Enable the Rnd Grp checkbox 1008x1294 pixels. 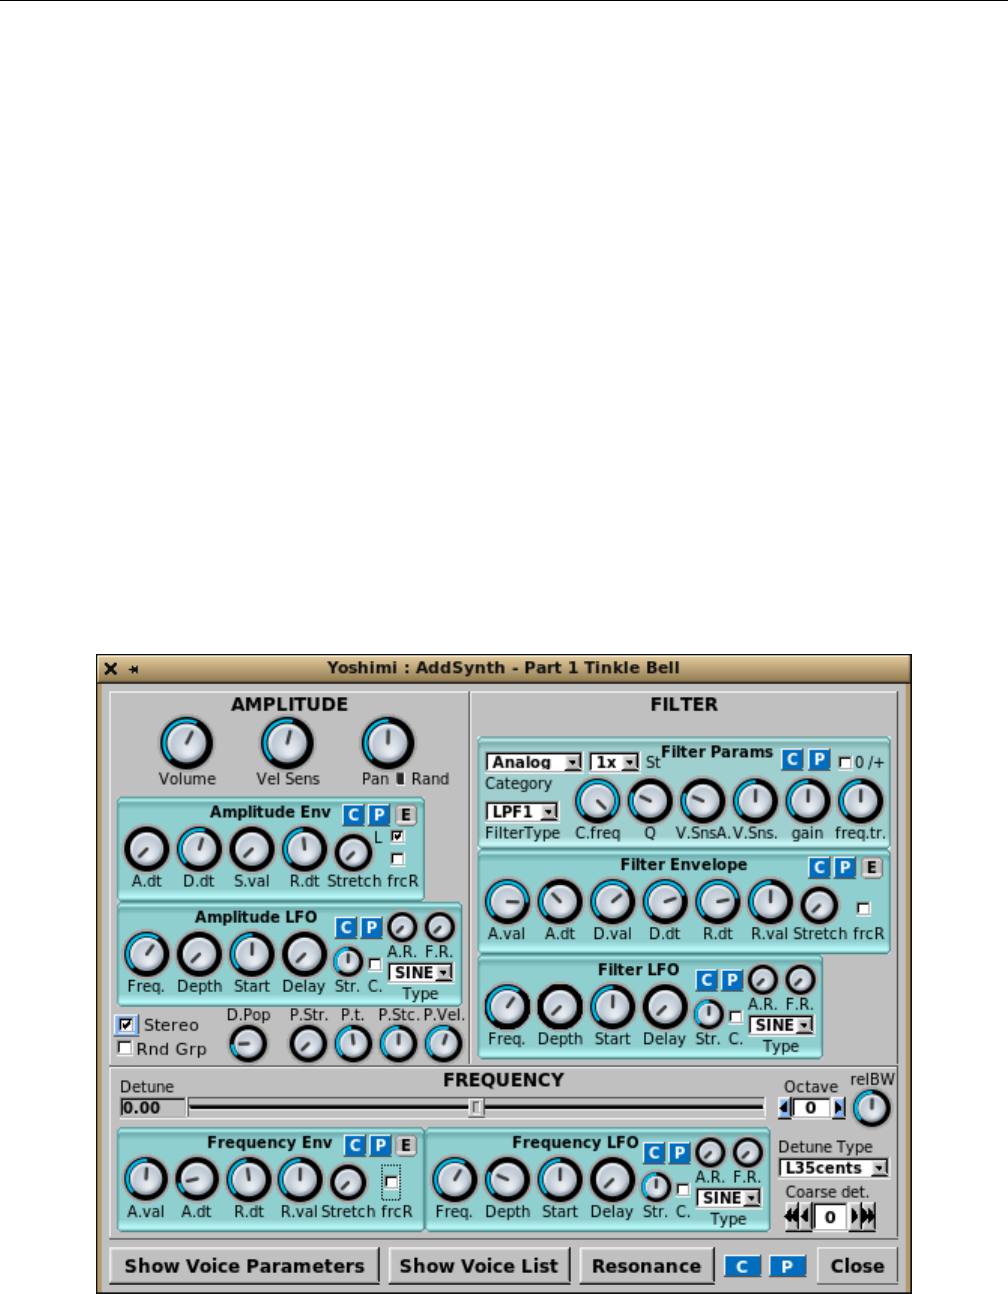125,1048
